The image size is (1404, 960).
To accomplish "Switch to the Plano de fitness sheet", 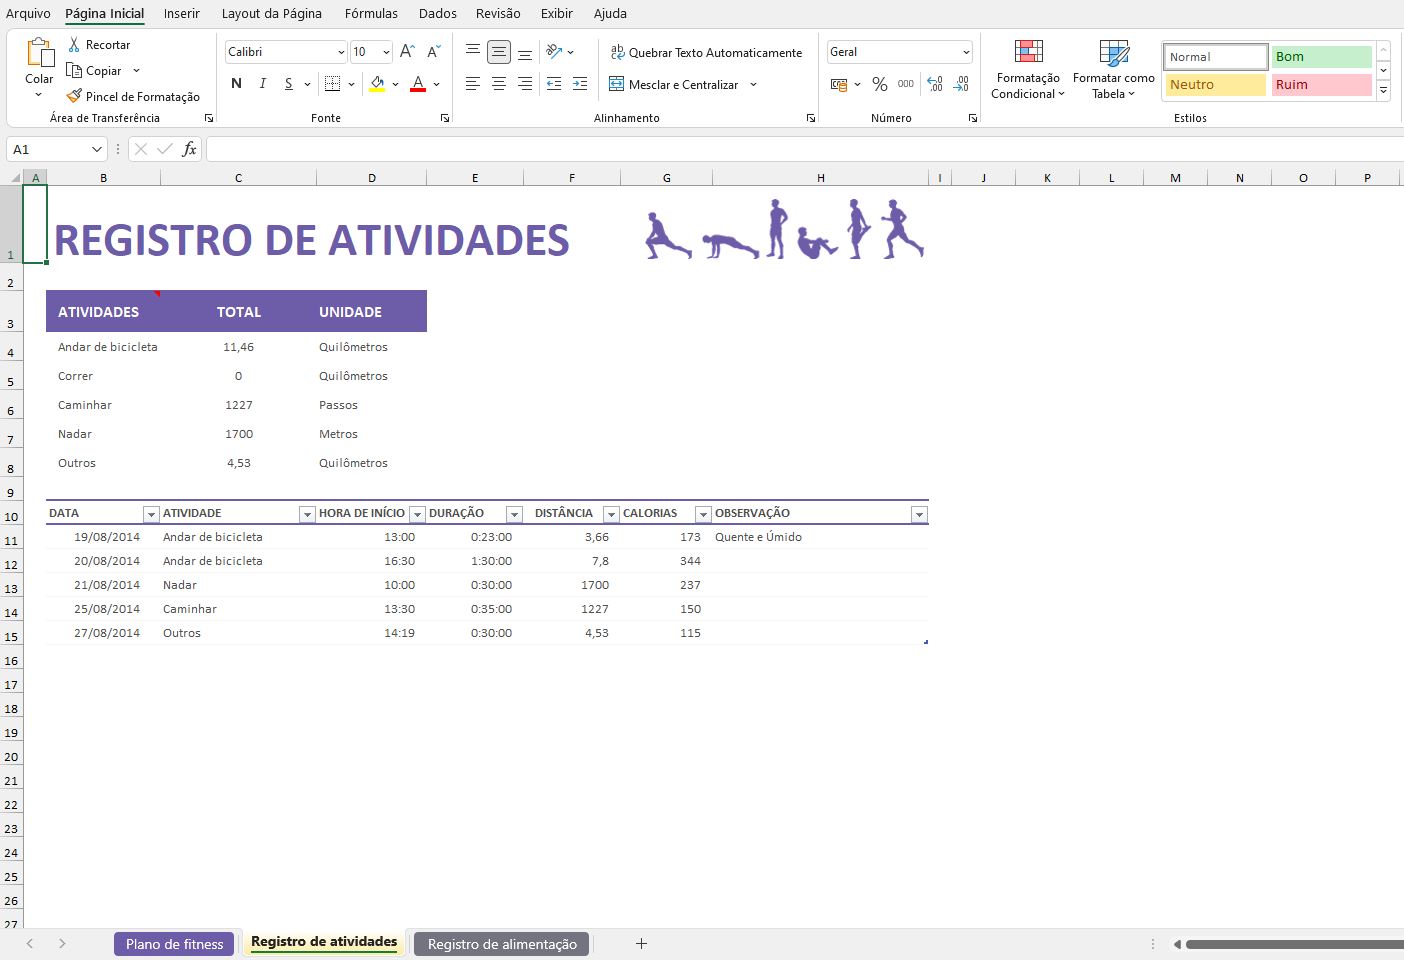I will click(174, 944).
